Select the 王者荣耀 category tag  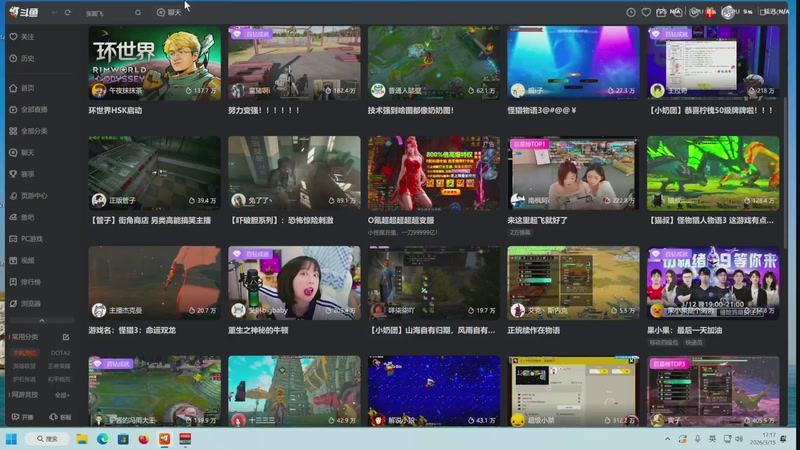[59, 366]
